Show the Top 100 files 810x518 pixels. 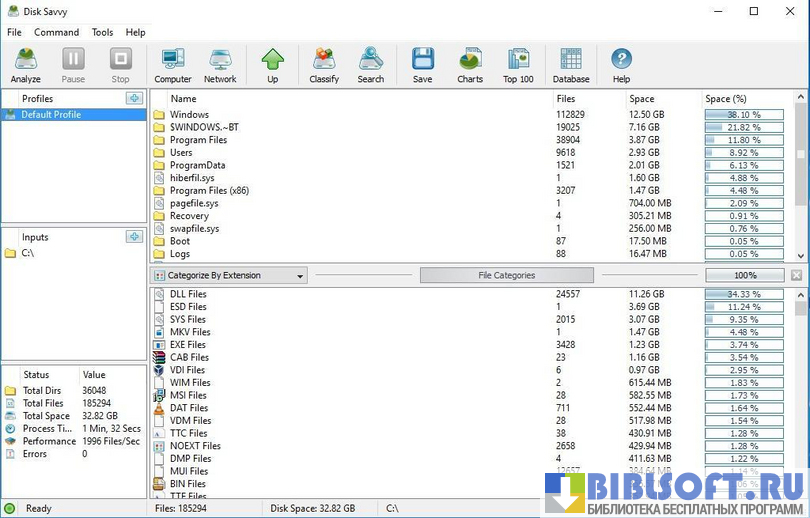coord(518,65)
